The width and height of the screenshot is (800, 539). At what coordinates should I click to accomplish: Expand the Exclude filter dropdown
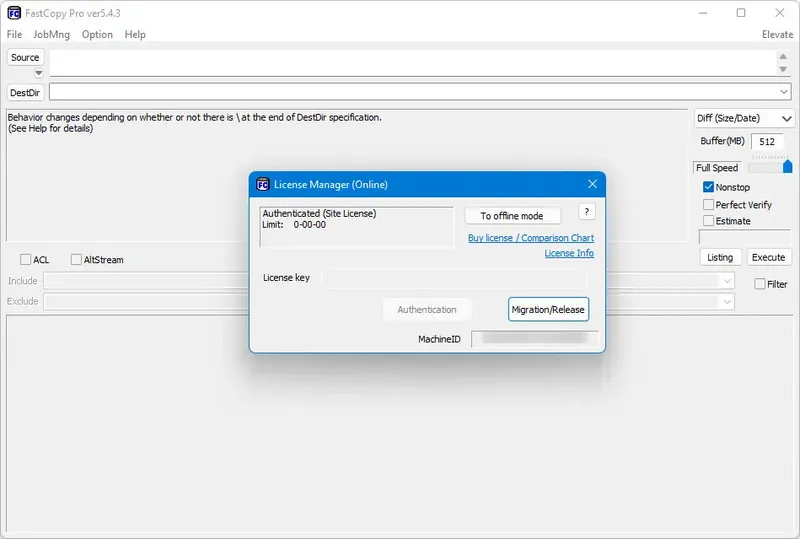[x=727, y=302]
